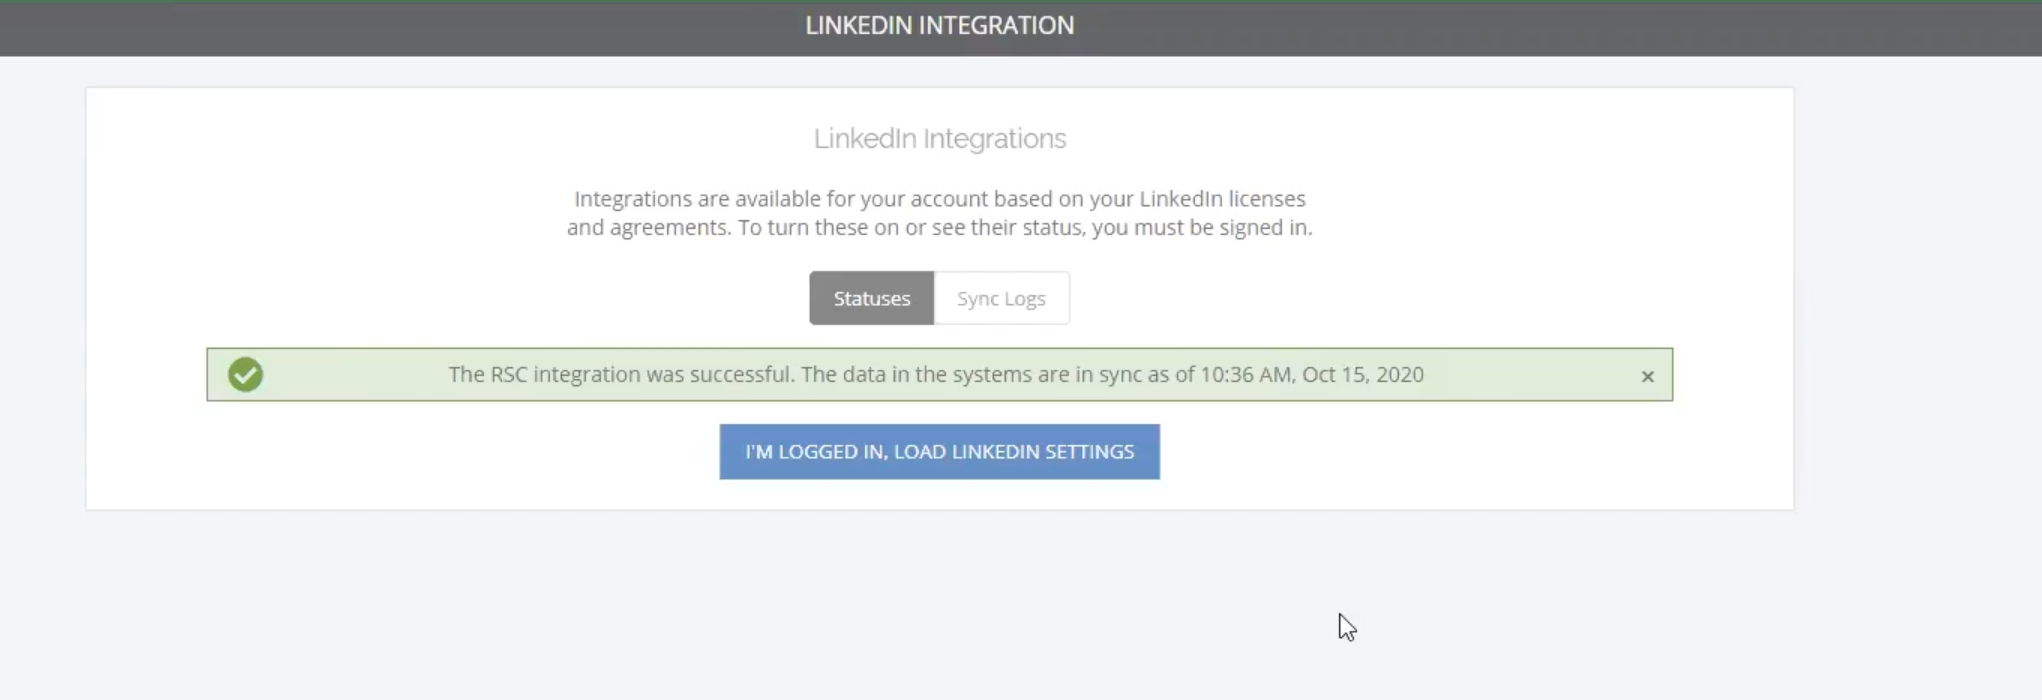This screenshot has height=700, width=2042.
Task: Click the word Statuses in the toggle
Action: (x=872, y=298)
